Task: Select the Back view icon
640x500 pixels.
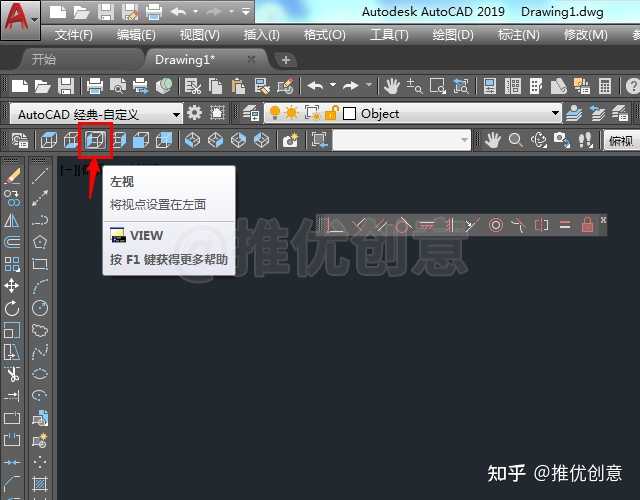Action: tap(164, 140)
